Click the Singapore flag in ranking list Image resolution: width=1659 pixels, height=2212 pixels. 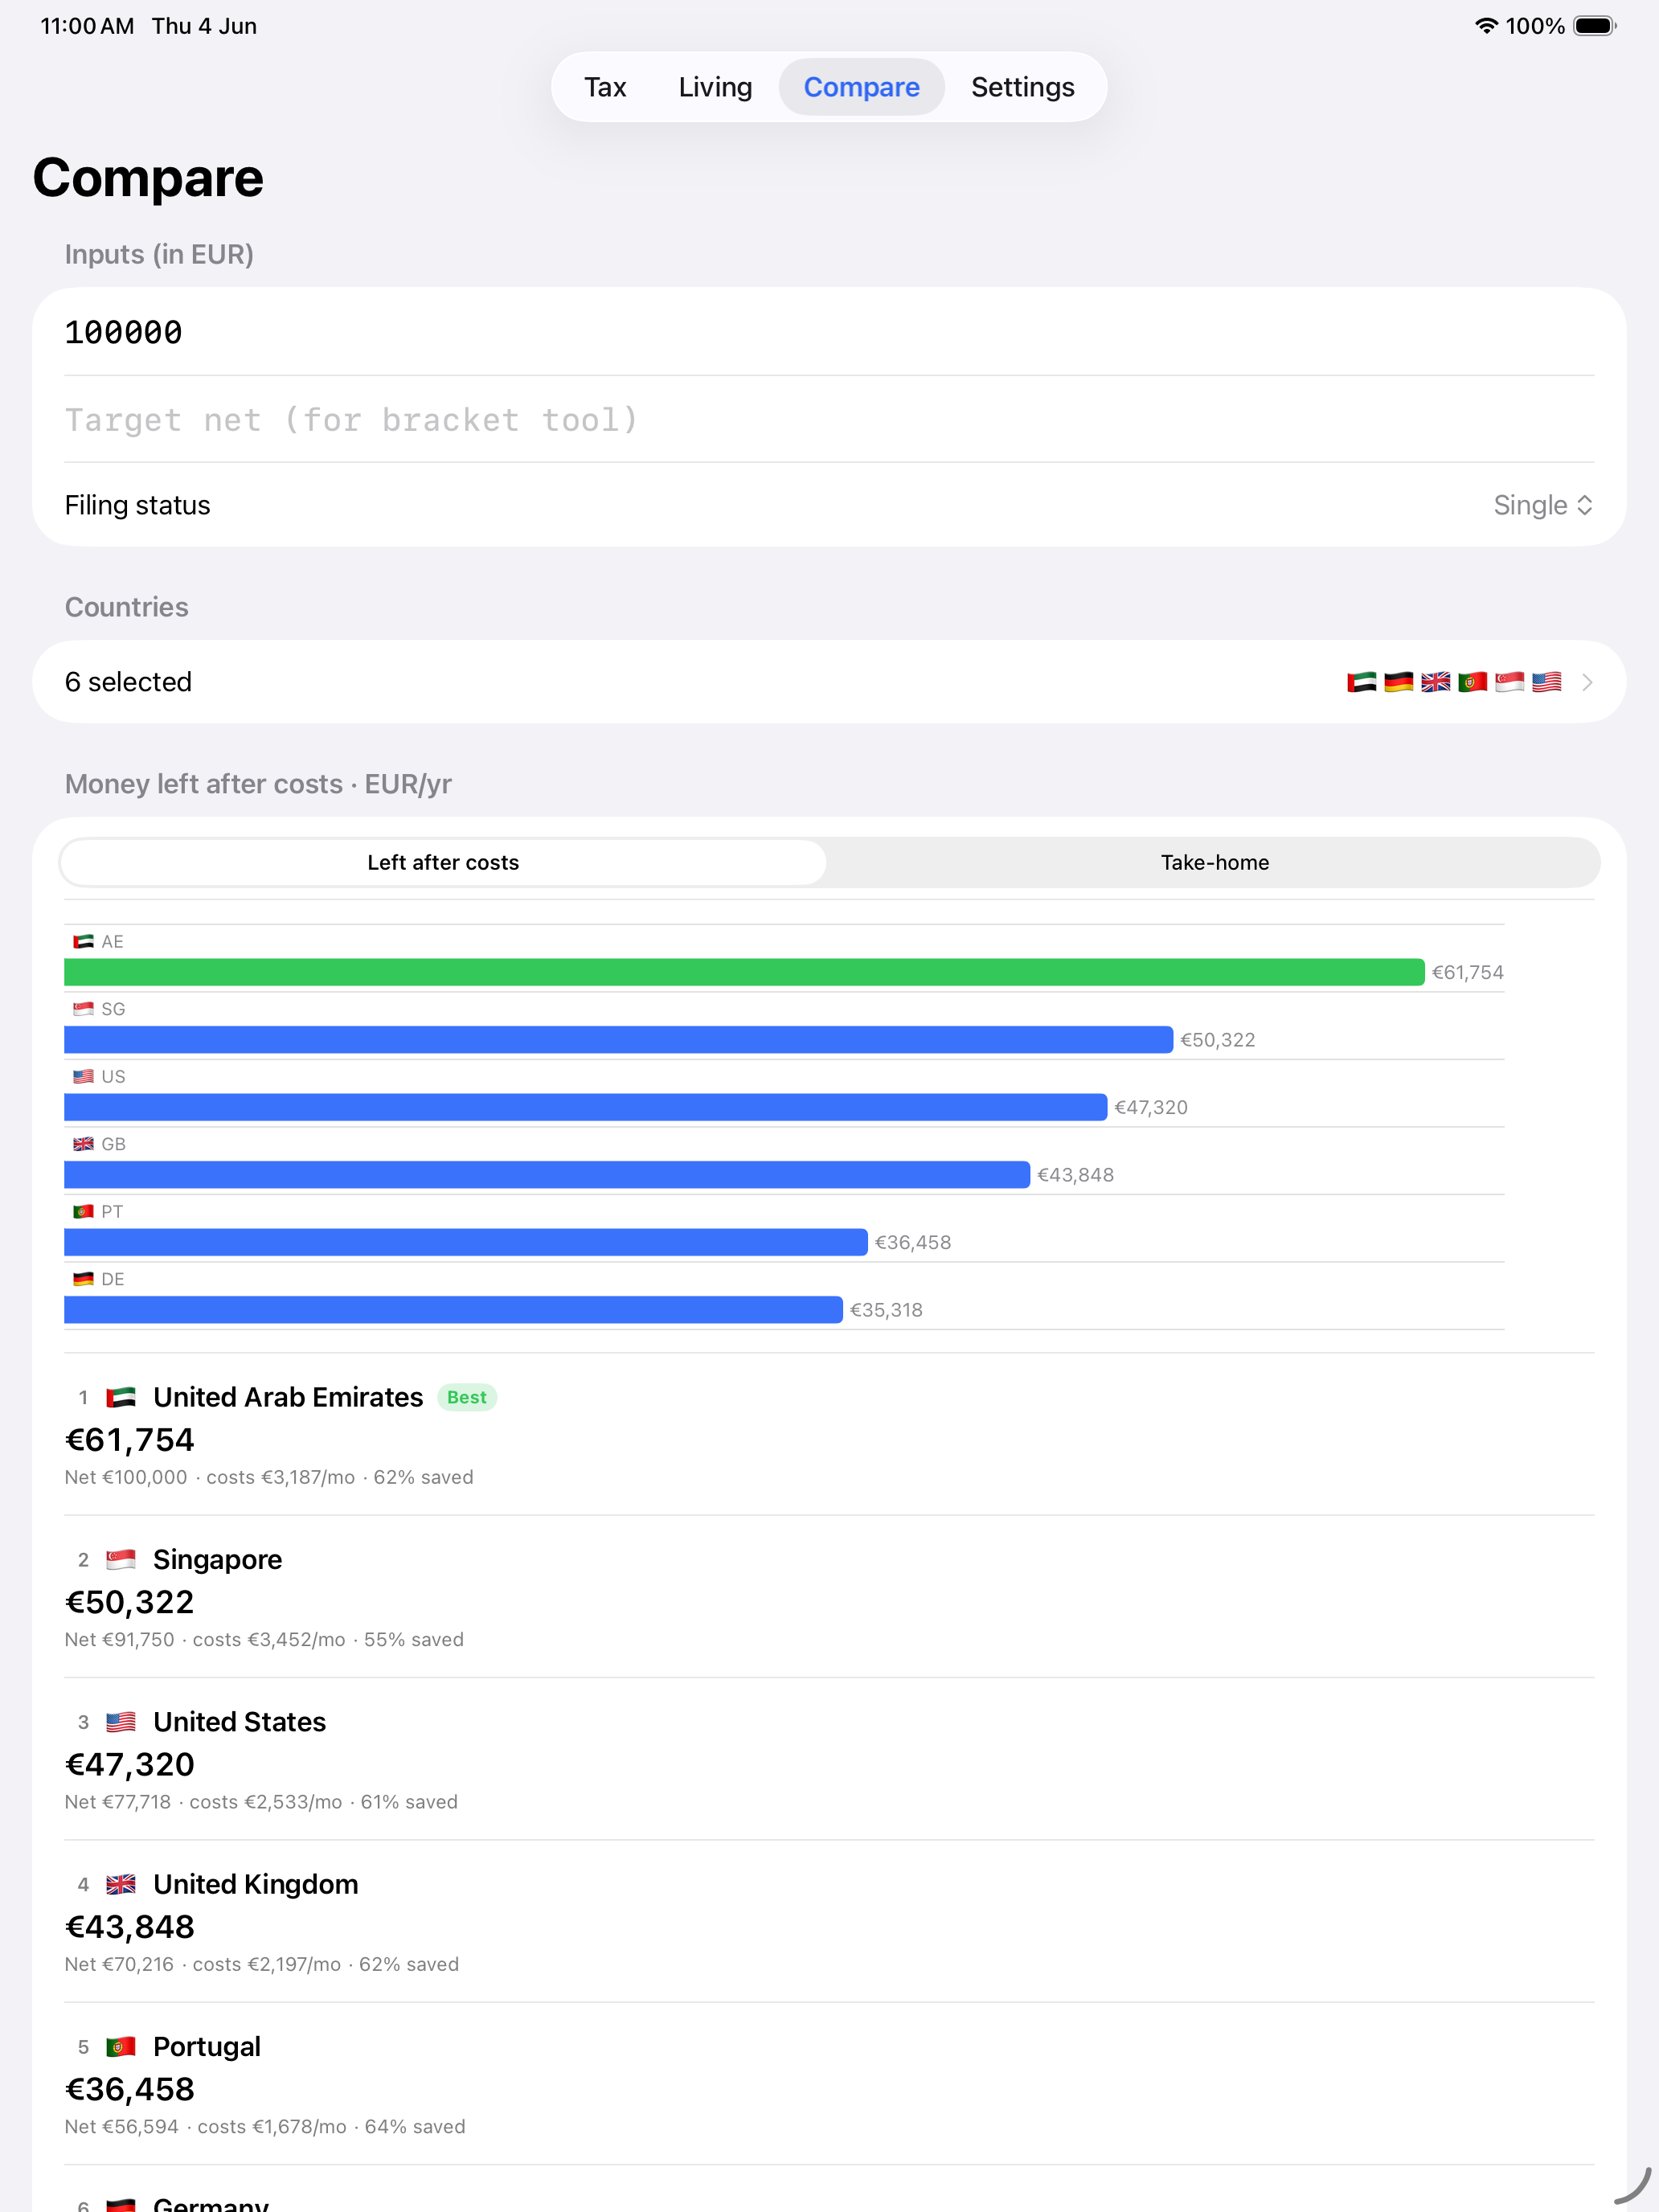(121, 1559)
